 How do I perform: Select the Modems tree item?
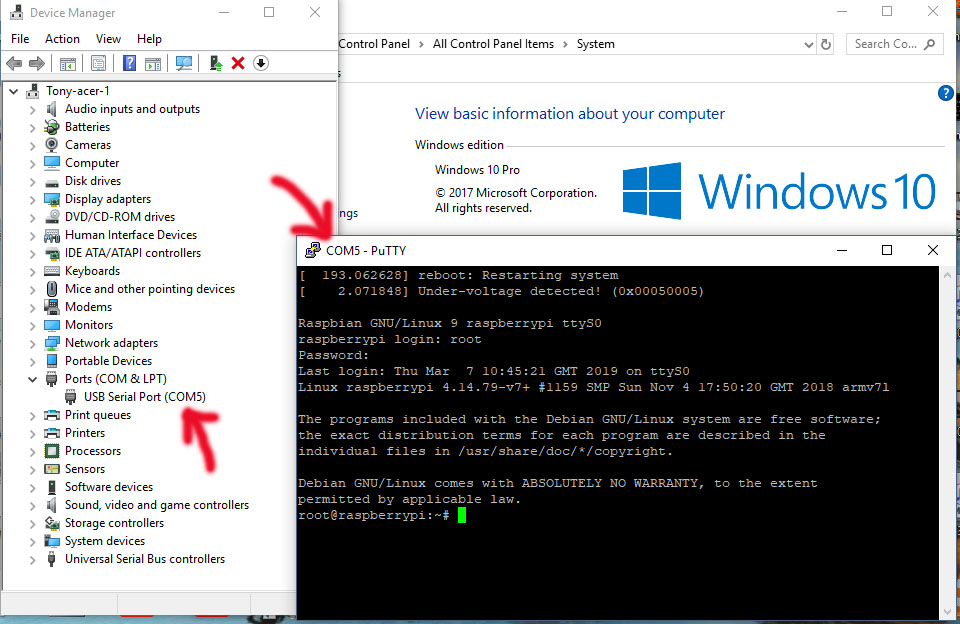pos(89,307)
